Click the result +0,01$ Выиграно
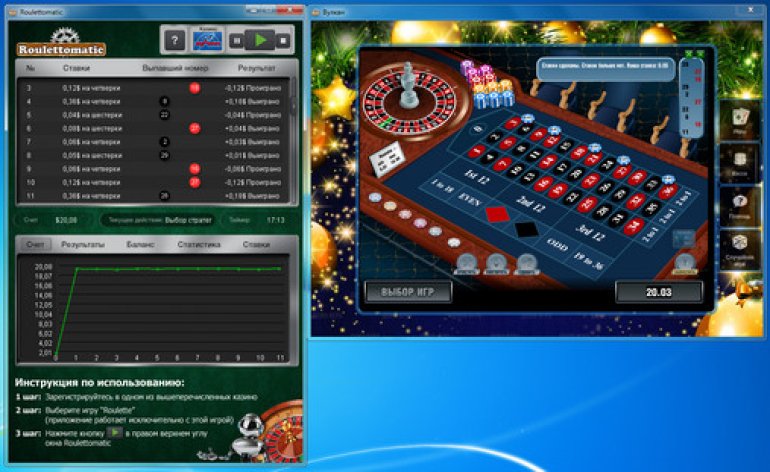770x472 pixels. 252,155
